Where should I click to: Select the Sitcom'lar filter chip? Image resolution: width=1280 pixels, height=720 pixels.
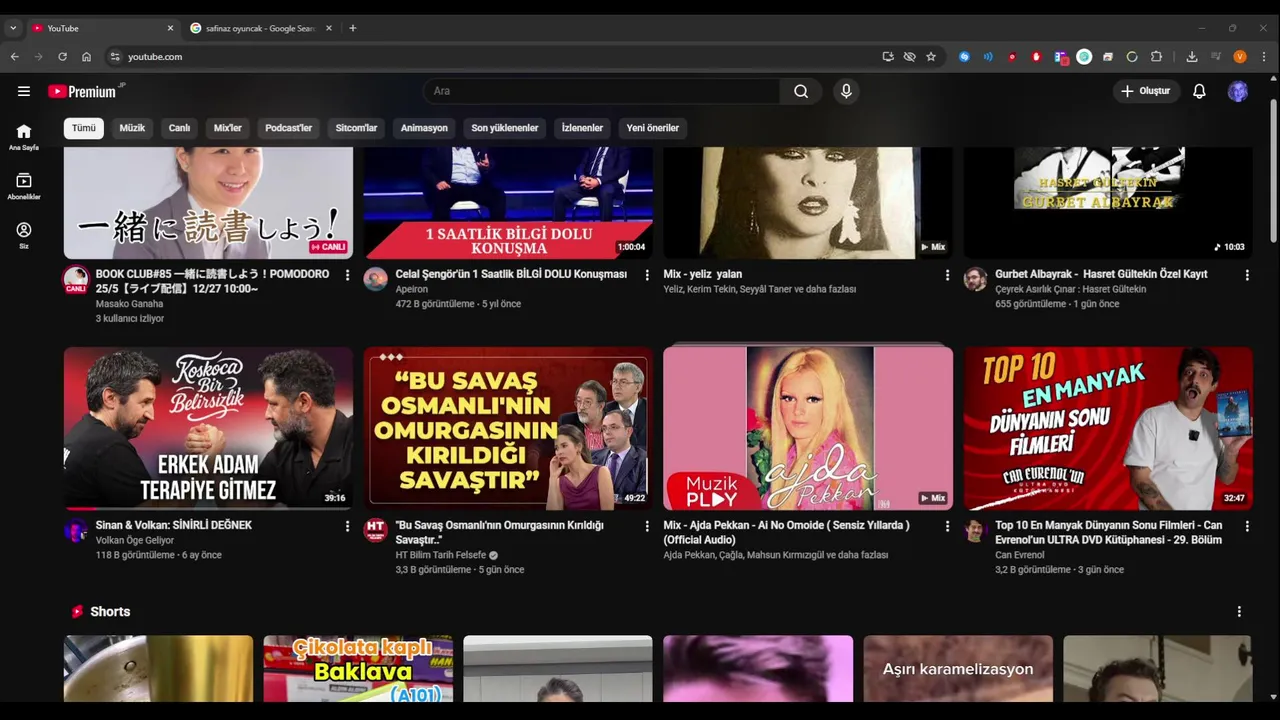(356, 128)
